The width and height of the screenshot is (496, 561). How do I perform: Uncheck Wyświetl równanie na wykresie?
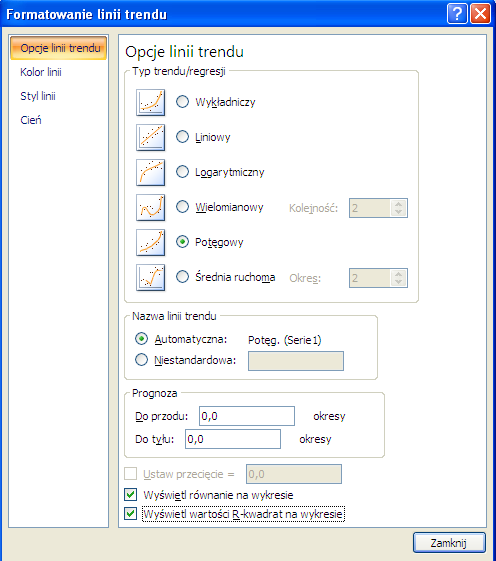click(x=131, y=495)
